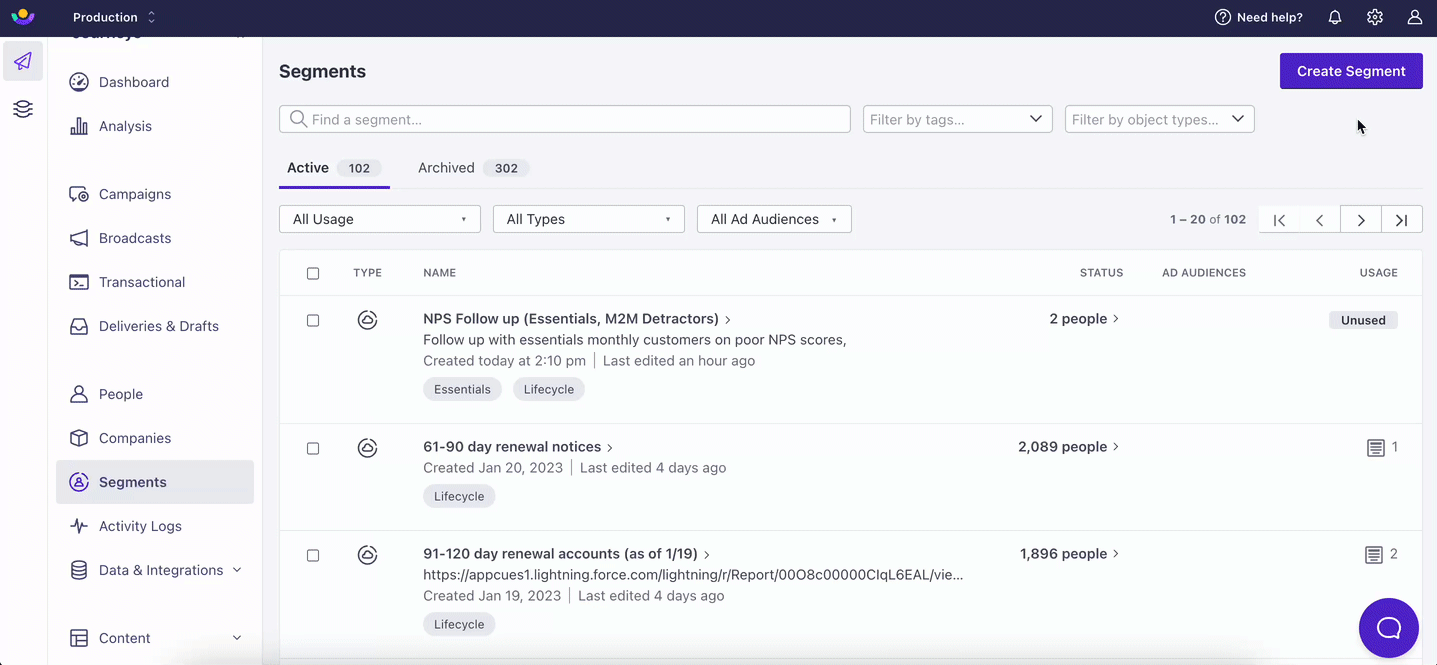Click the Essentials tag
The width and height of the screenshot is (1437, 665).
[462, 389]
